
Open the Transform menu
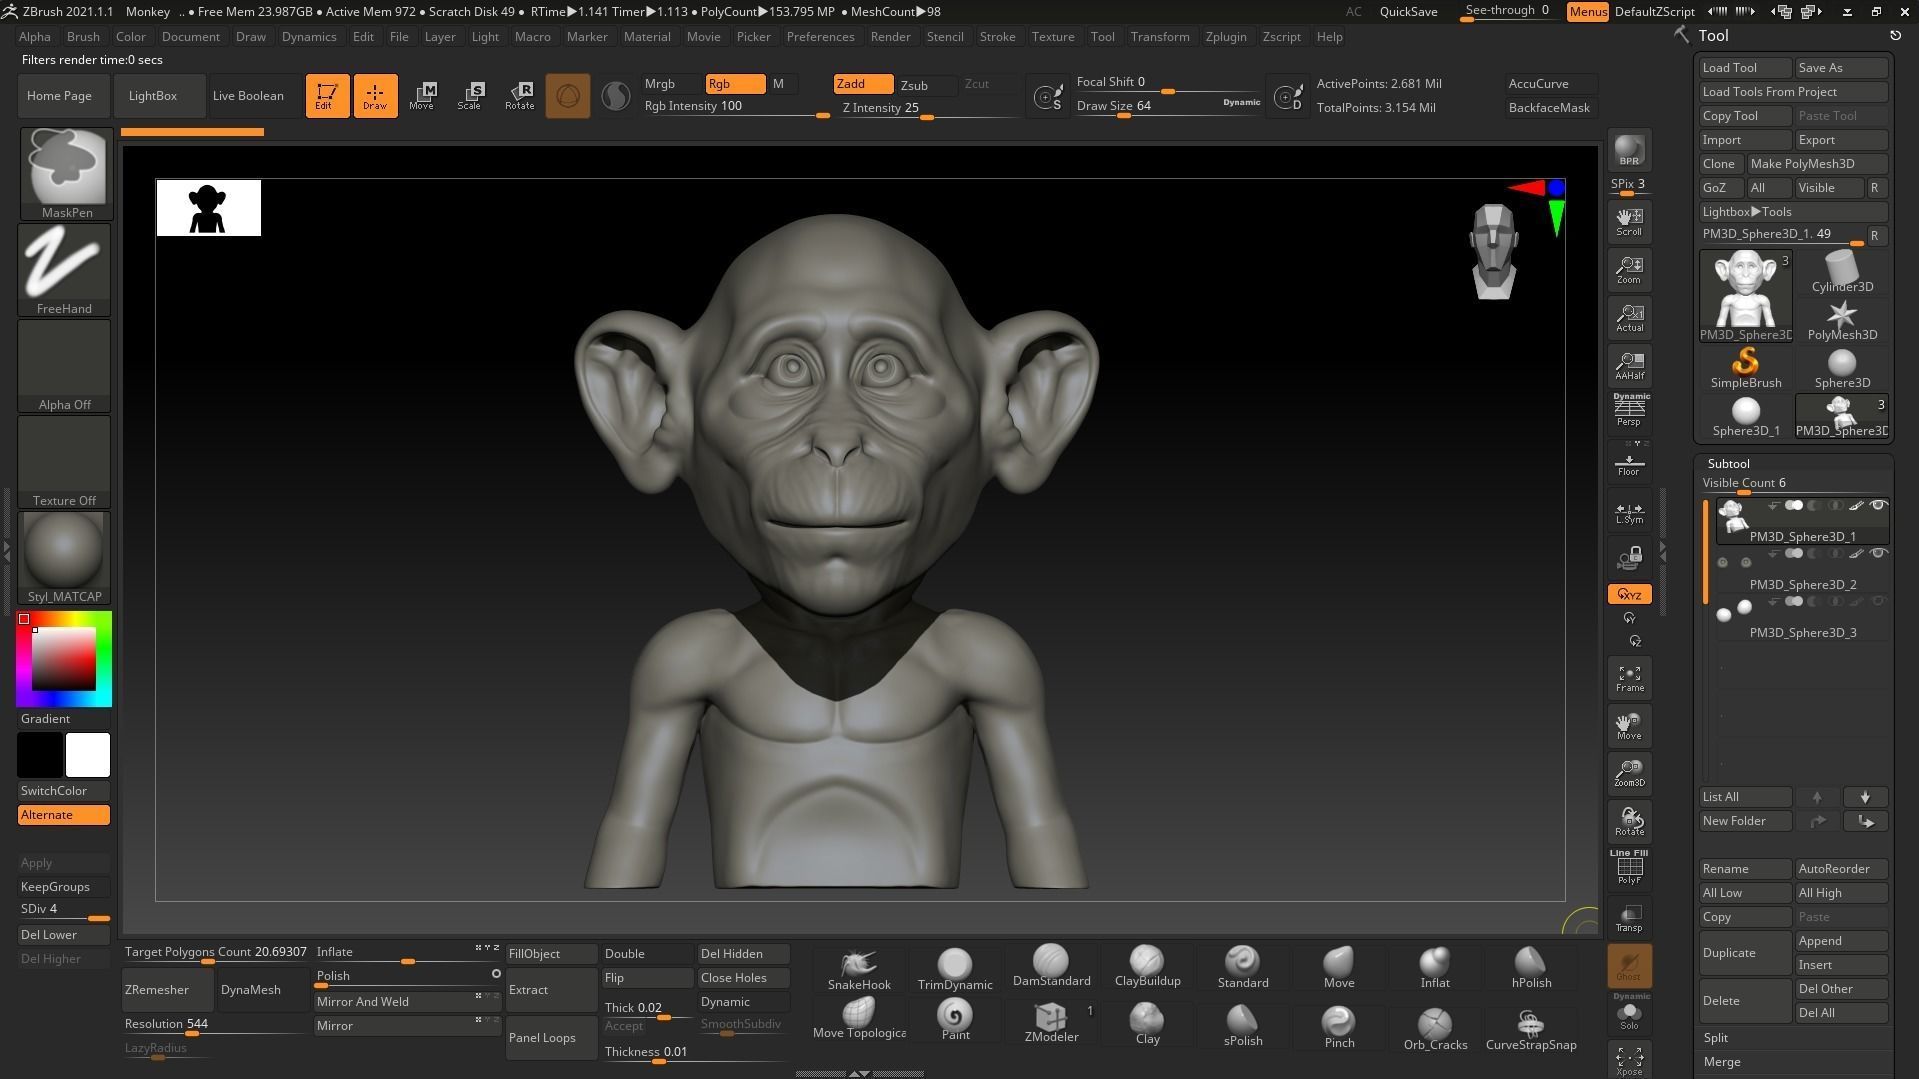click(x=1160, y=37)
